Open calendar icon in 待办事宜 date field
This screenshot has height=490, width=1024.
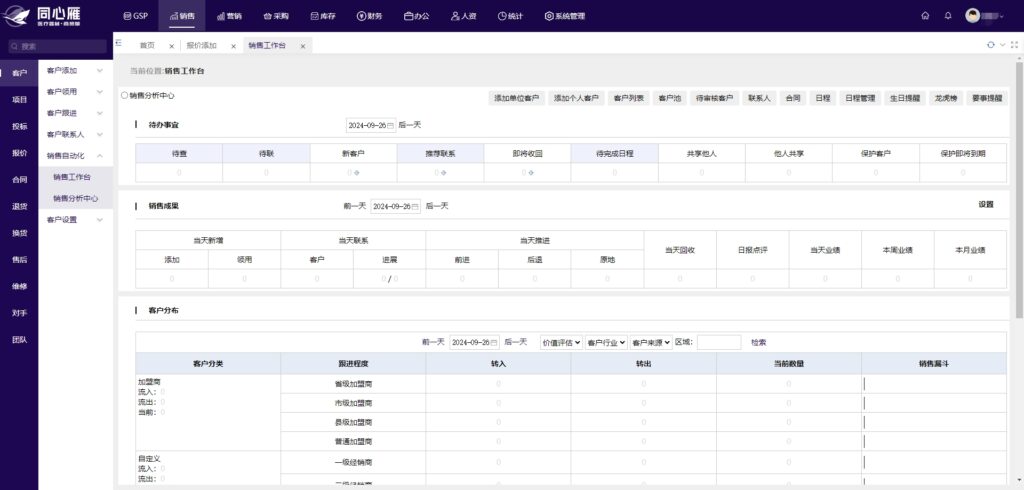(391, 125)
